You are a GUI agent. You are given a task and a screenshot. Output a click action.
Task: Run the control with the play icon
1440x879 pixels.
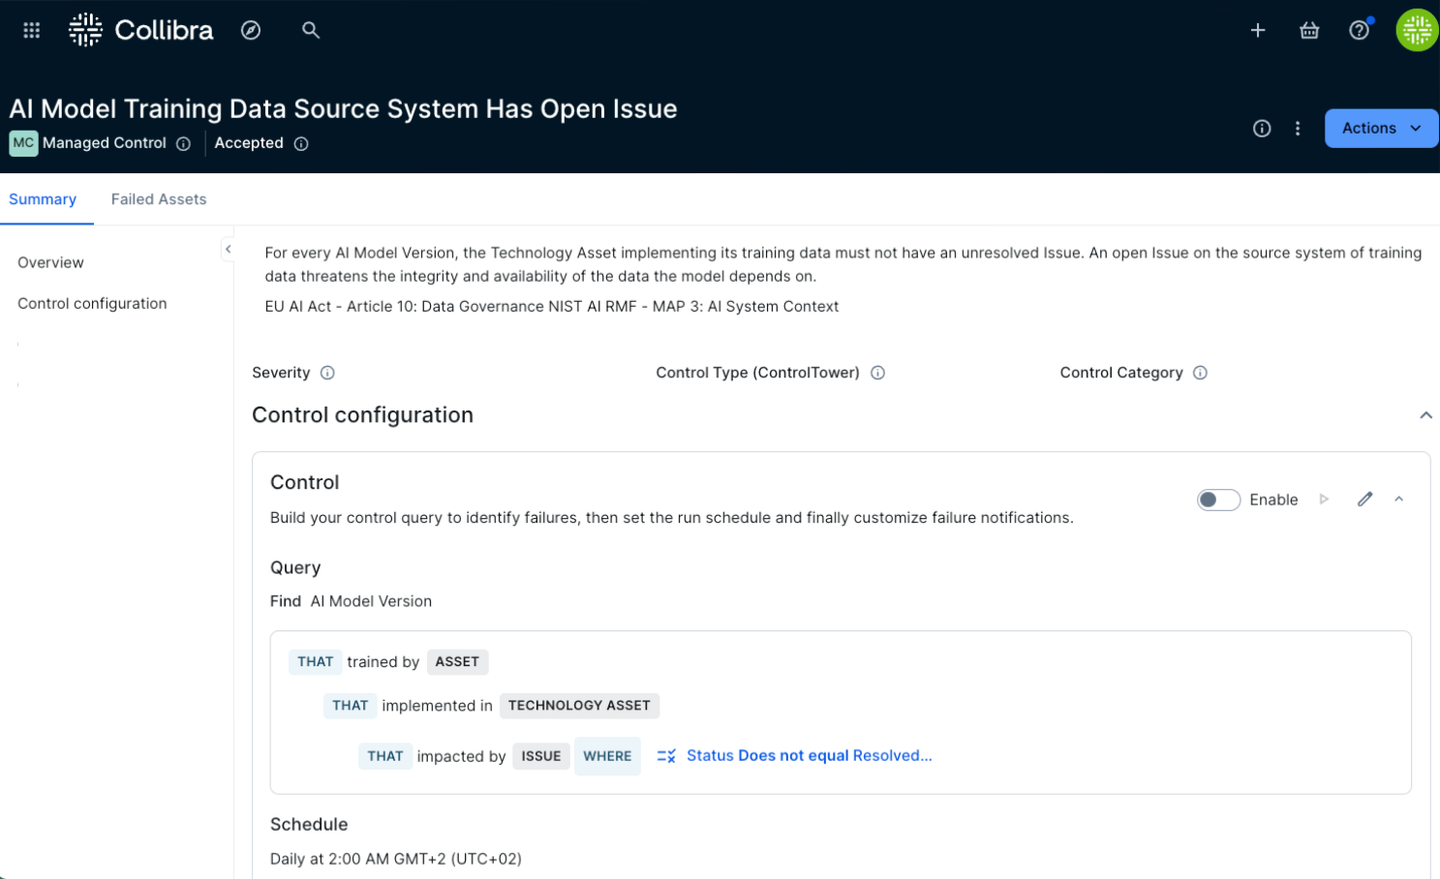pos(1324,499)
